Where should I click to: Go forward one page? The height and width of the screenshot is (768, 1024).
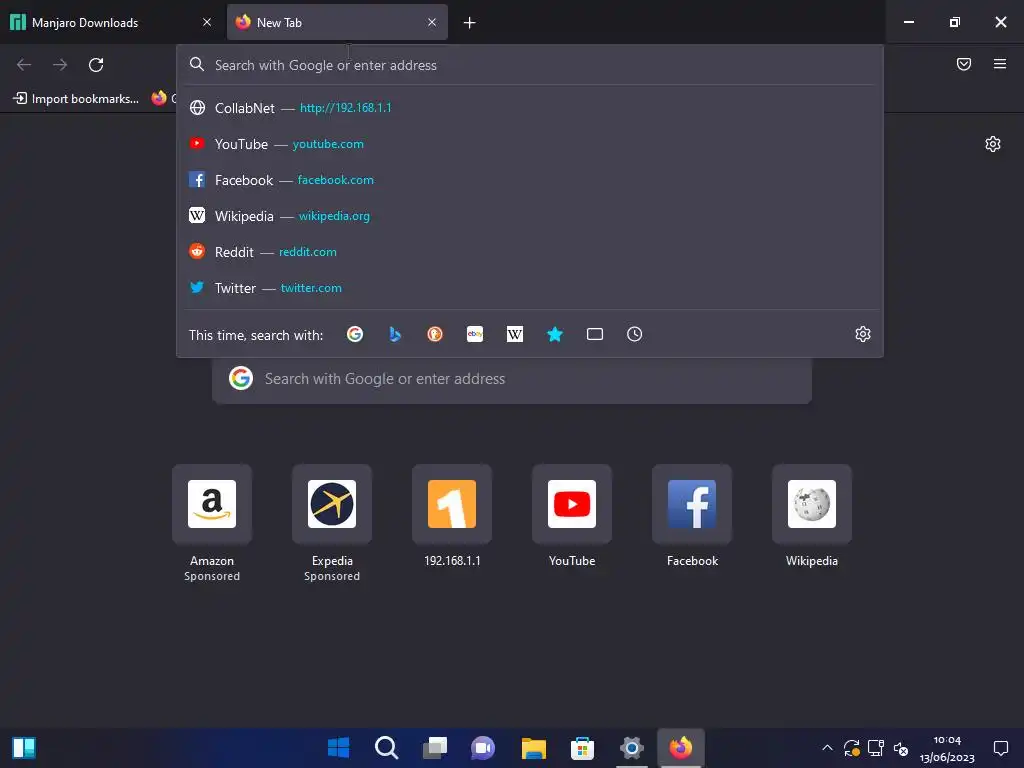click(x=60, y=65)
